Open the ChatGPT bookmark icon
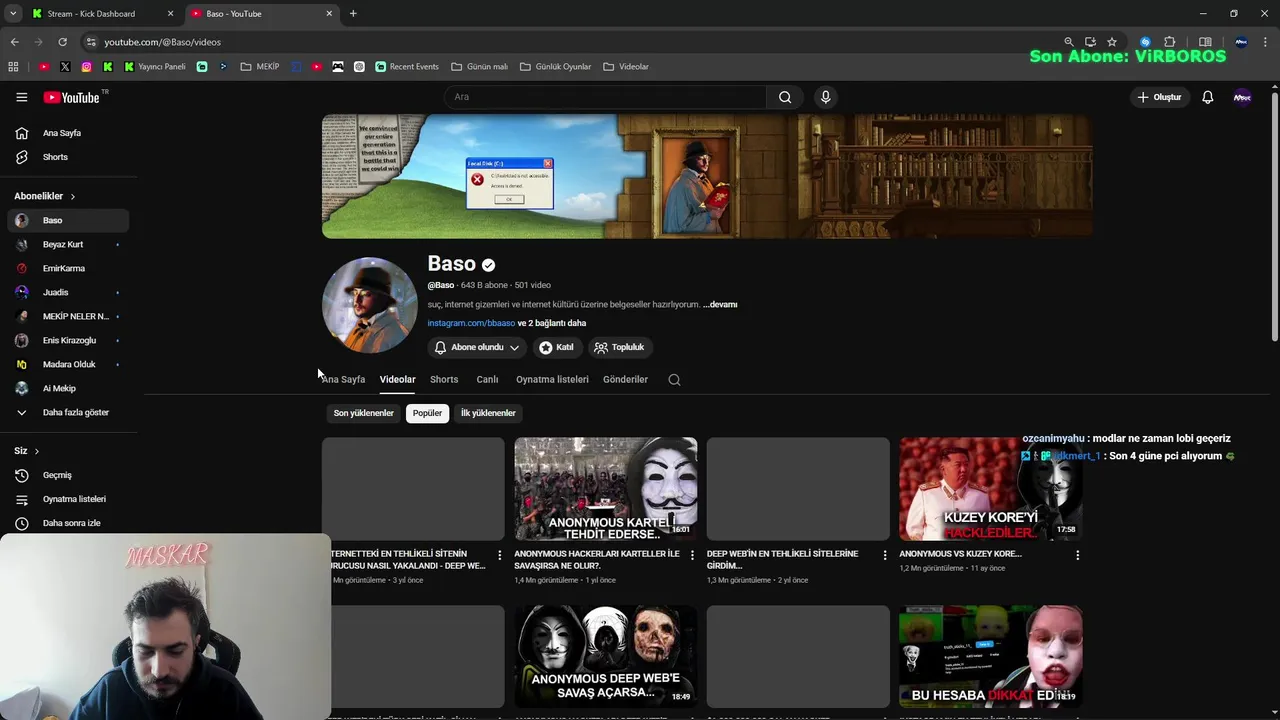Image resolution: width=1280 pixels, height=720 pixels. pyautogui.click(x=359, y=67)
